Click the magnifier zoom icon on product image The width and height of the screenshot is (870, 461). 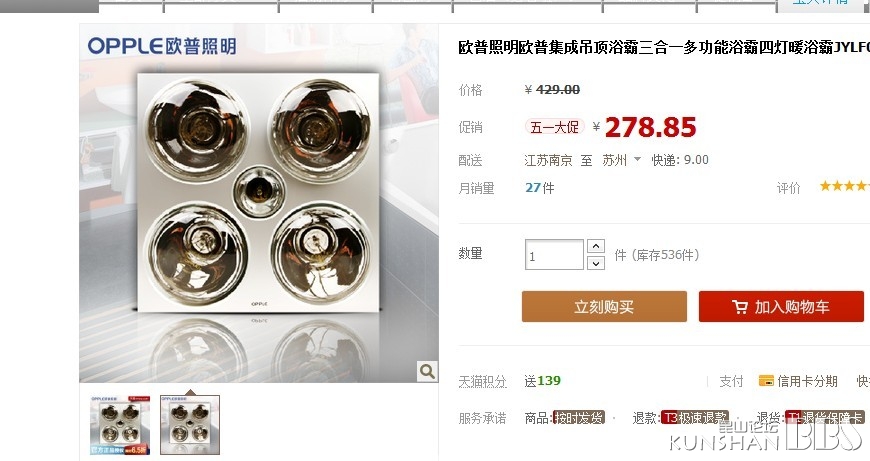point(427,371)
